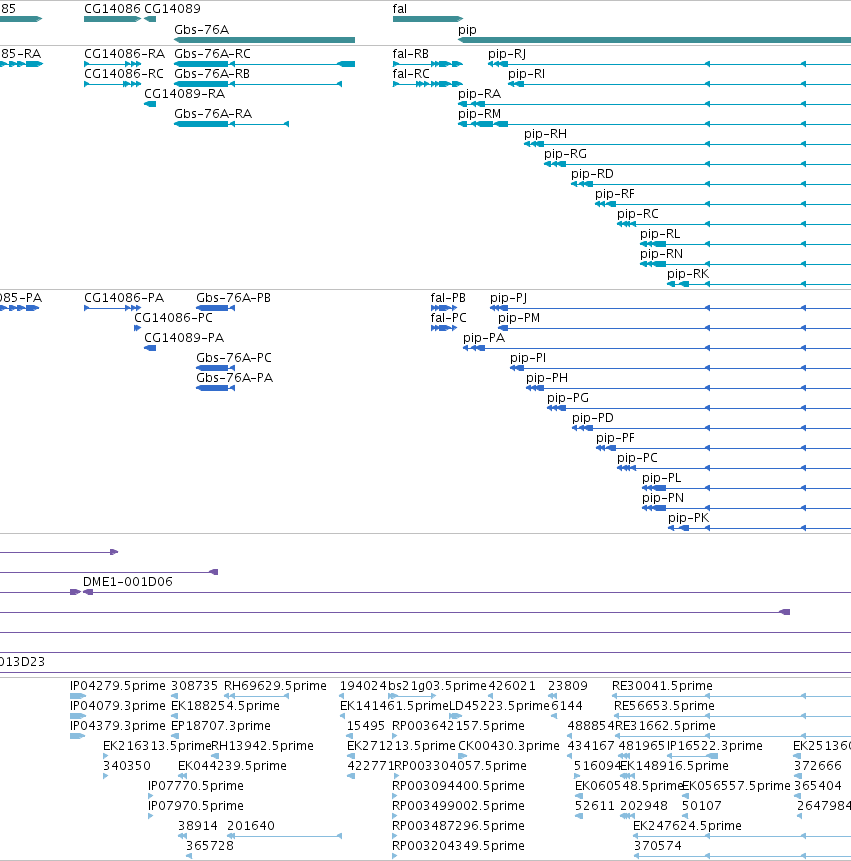Select protein CG14086-PA

124,298
